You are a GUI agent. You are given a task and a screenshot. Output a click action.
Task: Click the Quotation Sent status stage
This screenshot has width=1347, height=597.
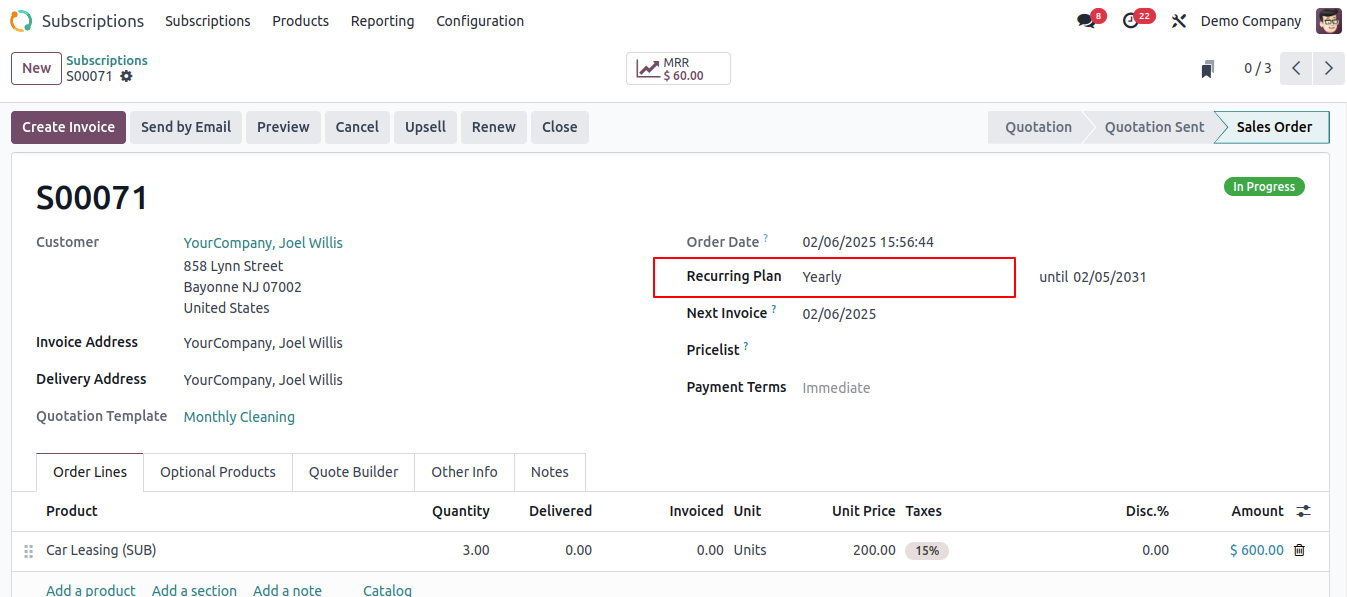1154,127
